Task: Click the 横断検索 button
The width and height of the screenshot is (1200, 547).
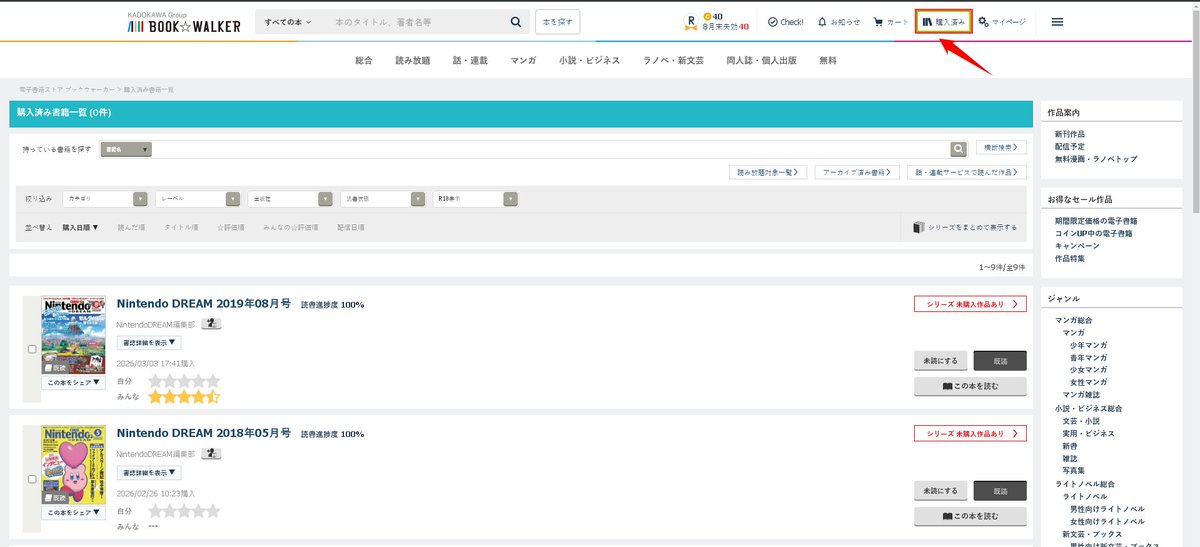Action: tap(1001, 147)
